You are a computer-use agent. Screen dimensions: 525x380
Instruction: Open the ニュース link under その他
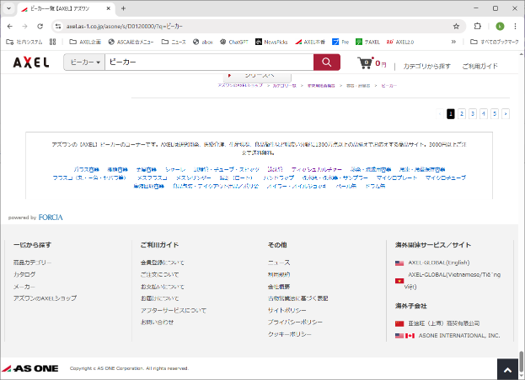279,262
